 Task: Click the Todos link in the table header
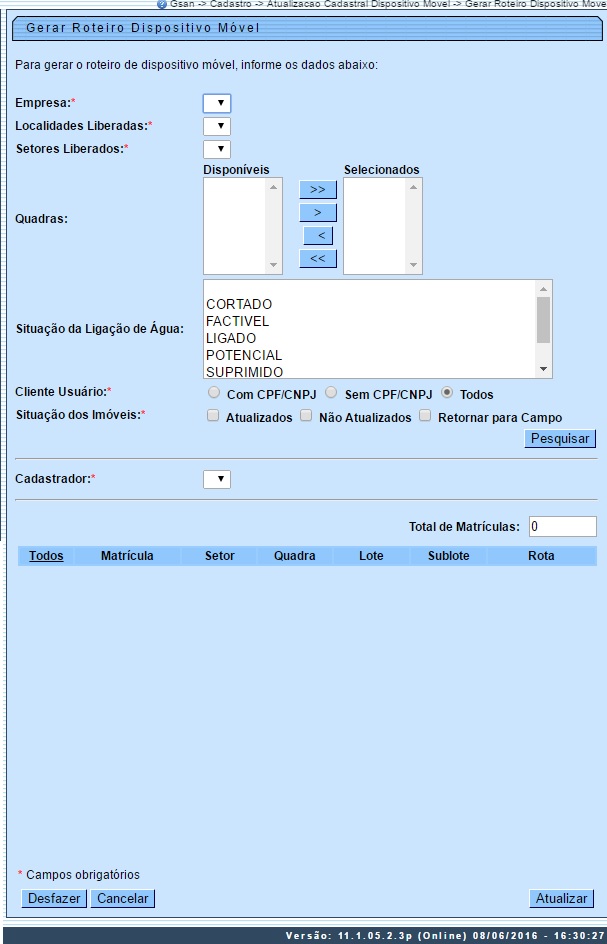(46, 556)
